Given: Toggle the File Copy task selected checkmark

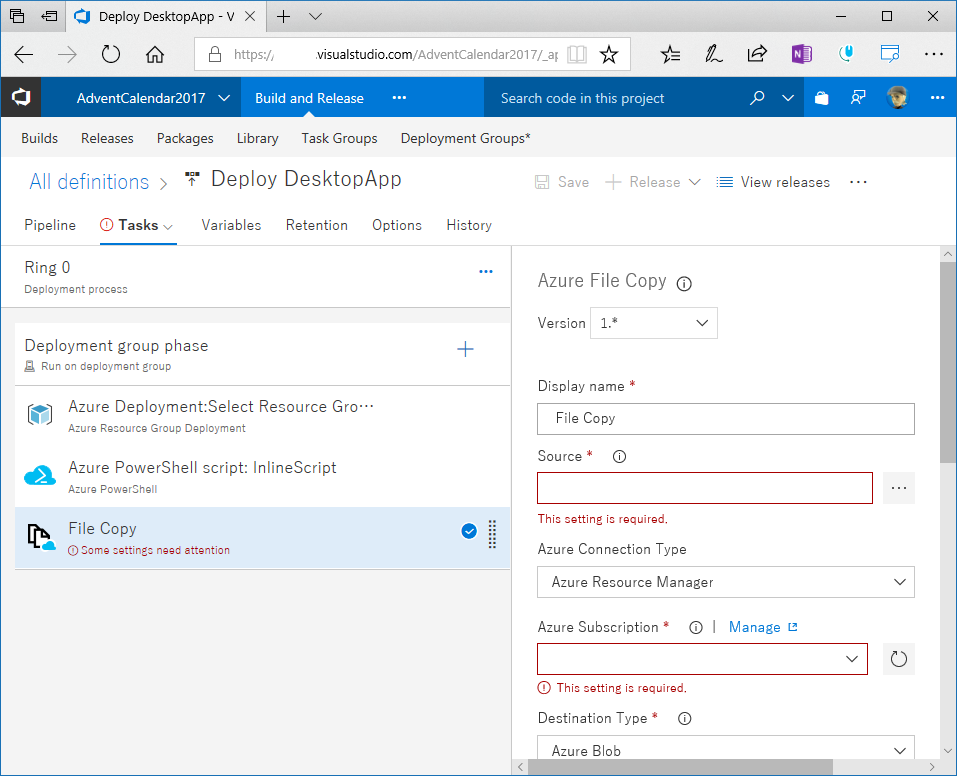Looking at the screenshot, I should (469, 531).
